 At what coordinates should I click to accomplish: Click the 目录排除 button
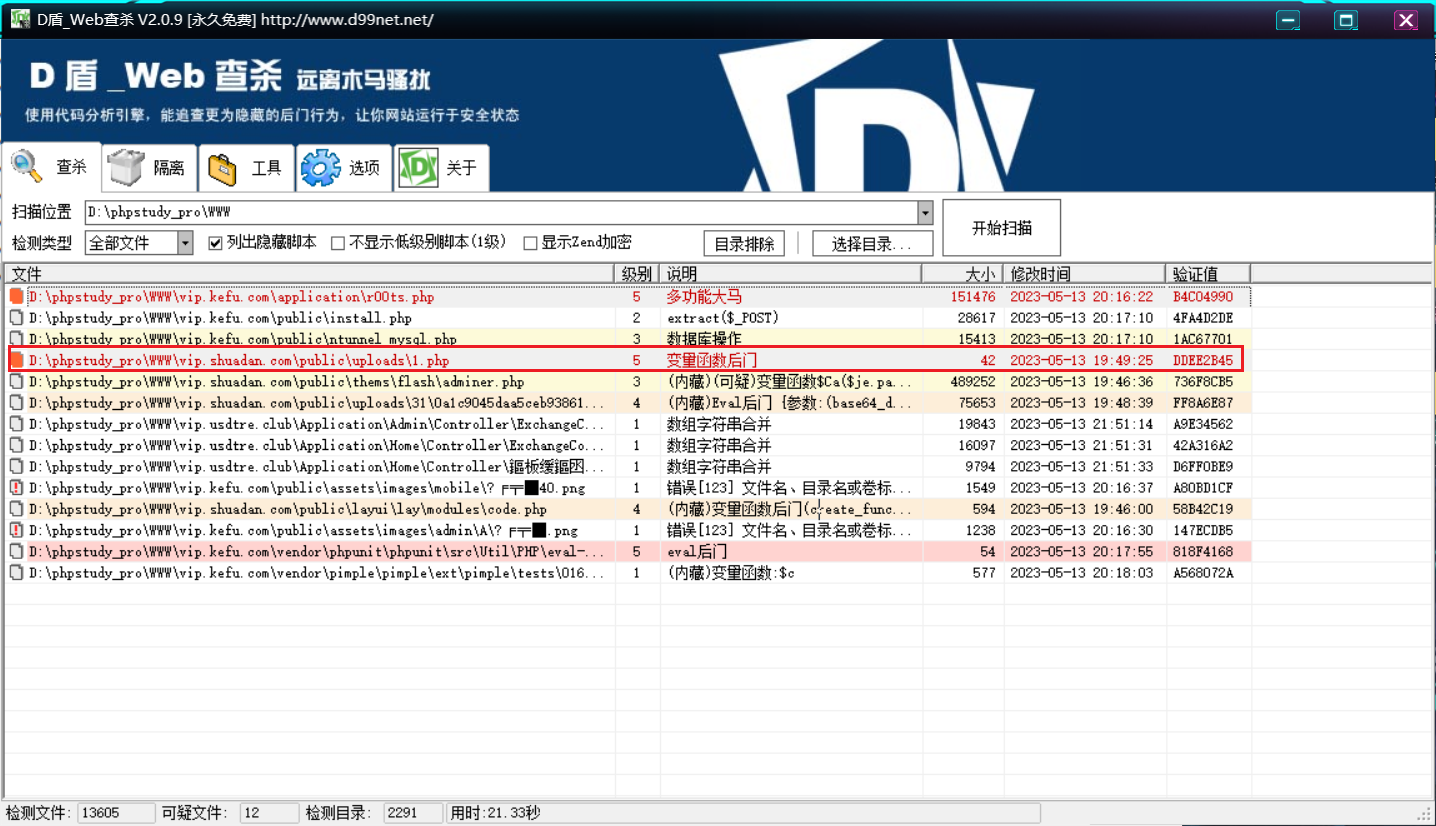pos(744,244)
